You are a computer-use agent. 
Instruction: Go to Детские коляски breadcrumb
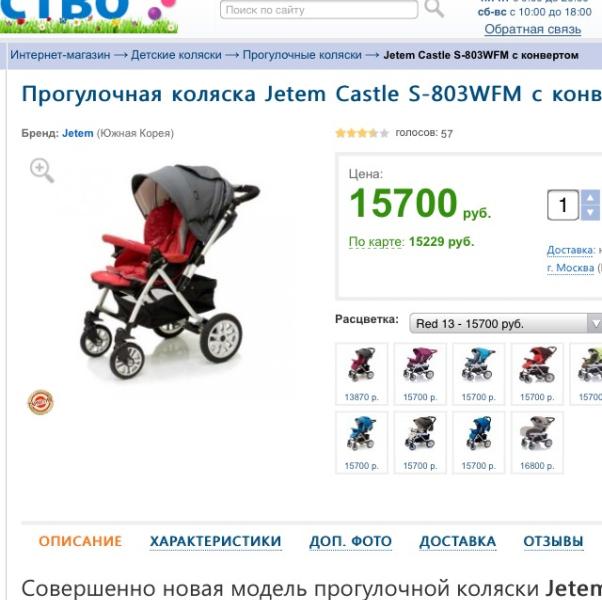point(176,55)
